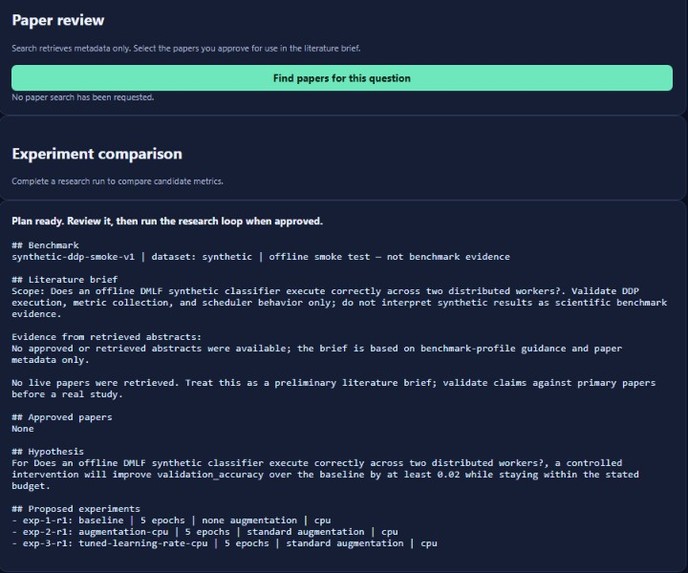Screen dimensions: 688x573
Task: Select the 'Paper review' heading
Action: point(58,20)
